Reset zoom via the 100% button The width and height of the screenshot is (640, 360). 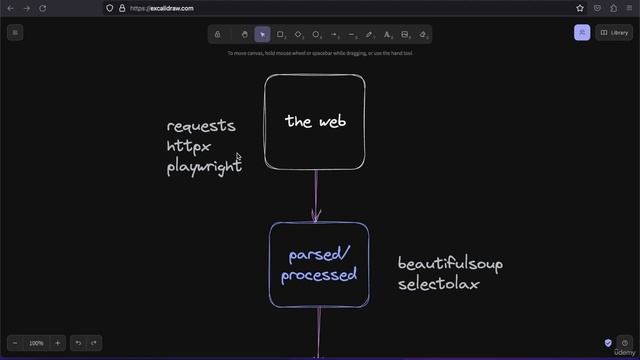pyautogui.click(x=36, y=343)
